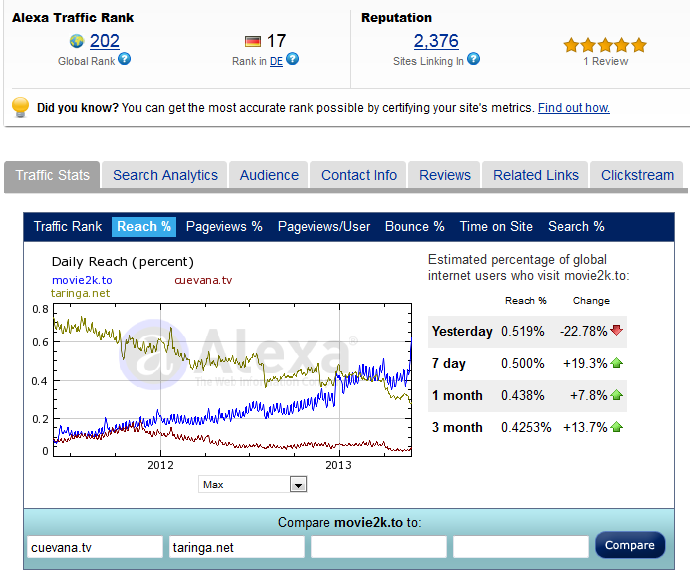Click the fourth empty comparison site field
The width and height of the screenshot is (690, 570).
click(x=521, y=547)
